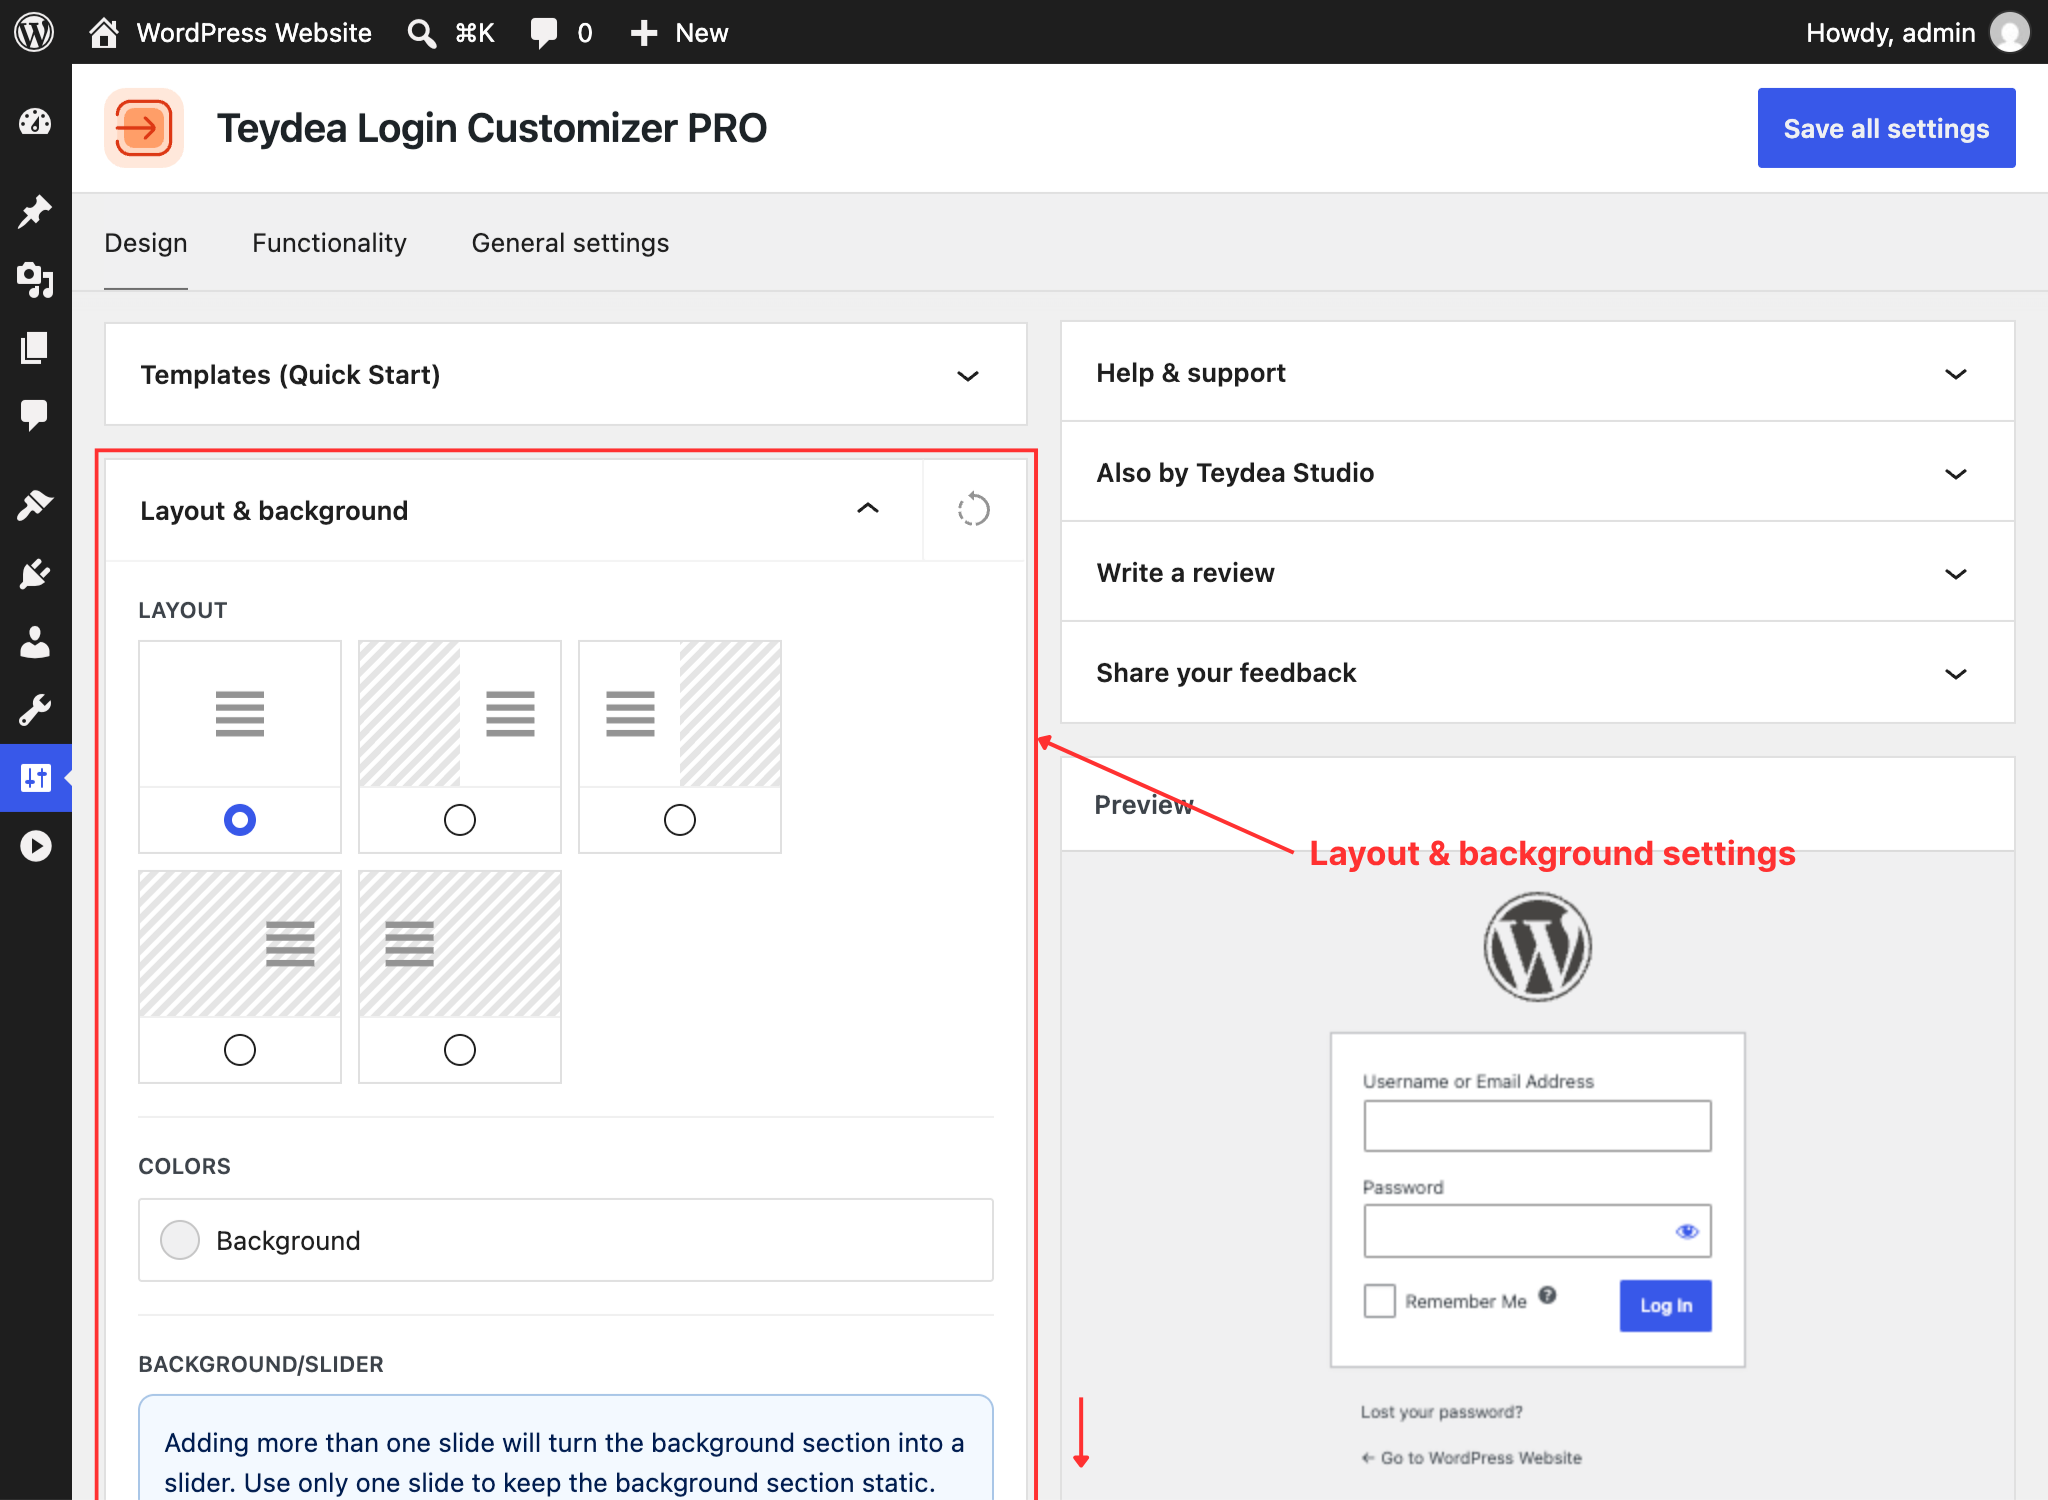Click the Password preview field

pos(1537,1231)
